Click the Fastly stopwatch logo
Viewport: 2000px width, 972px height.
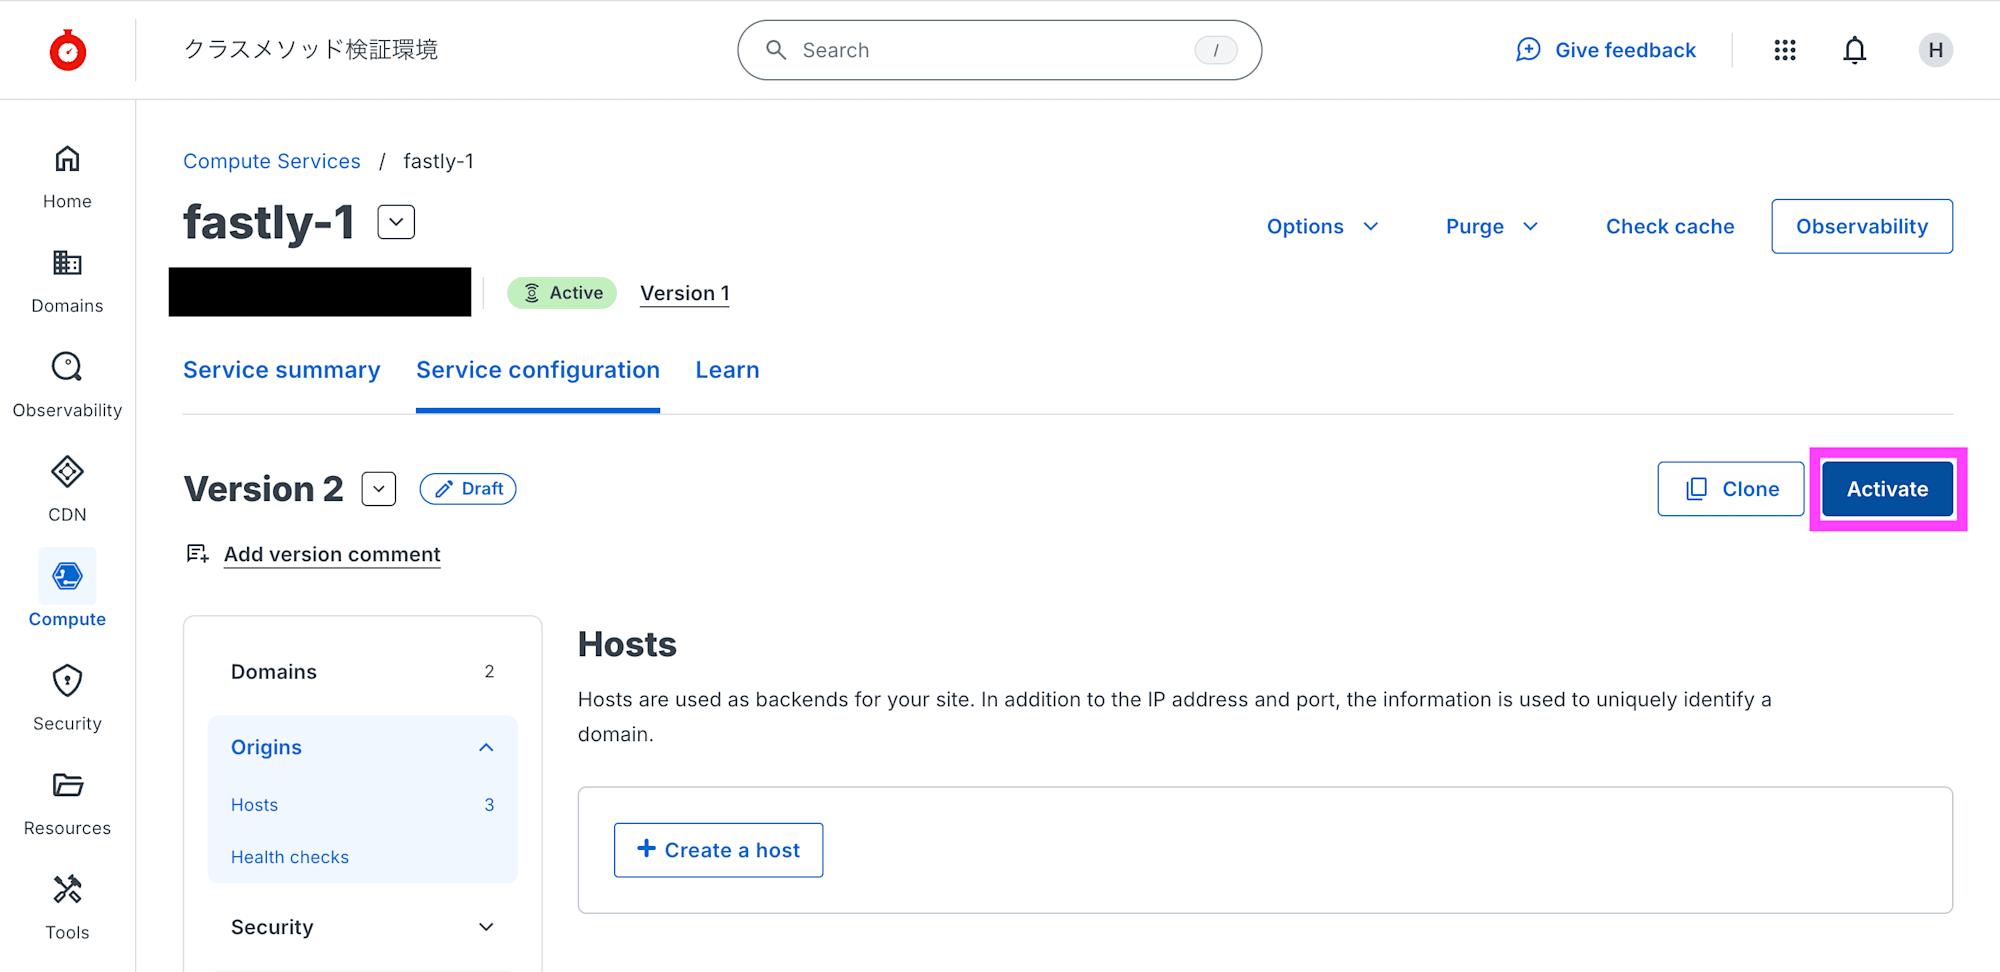(x=68, y=50)
